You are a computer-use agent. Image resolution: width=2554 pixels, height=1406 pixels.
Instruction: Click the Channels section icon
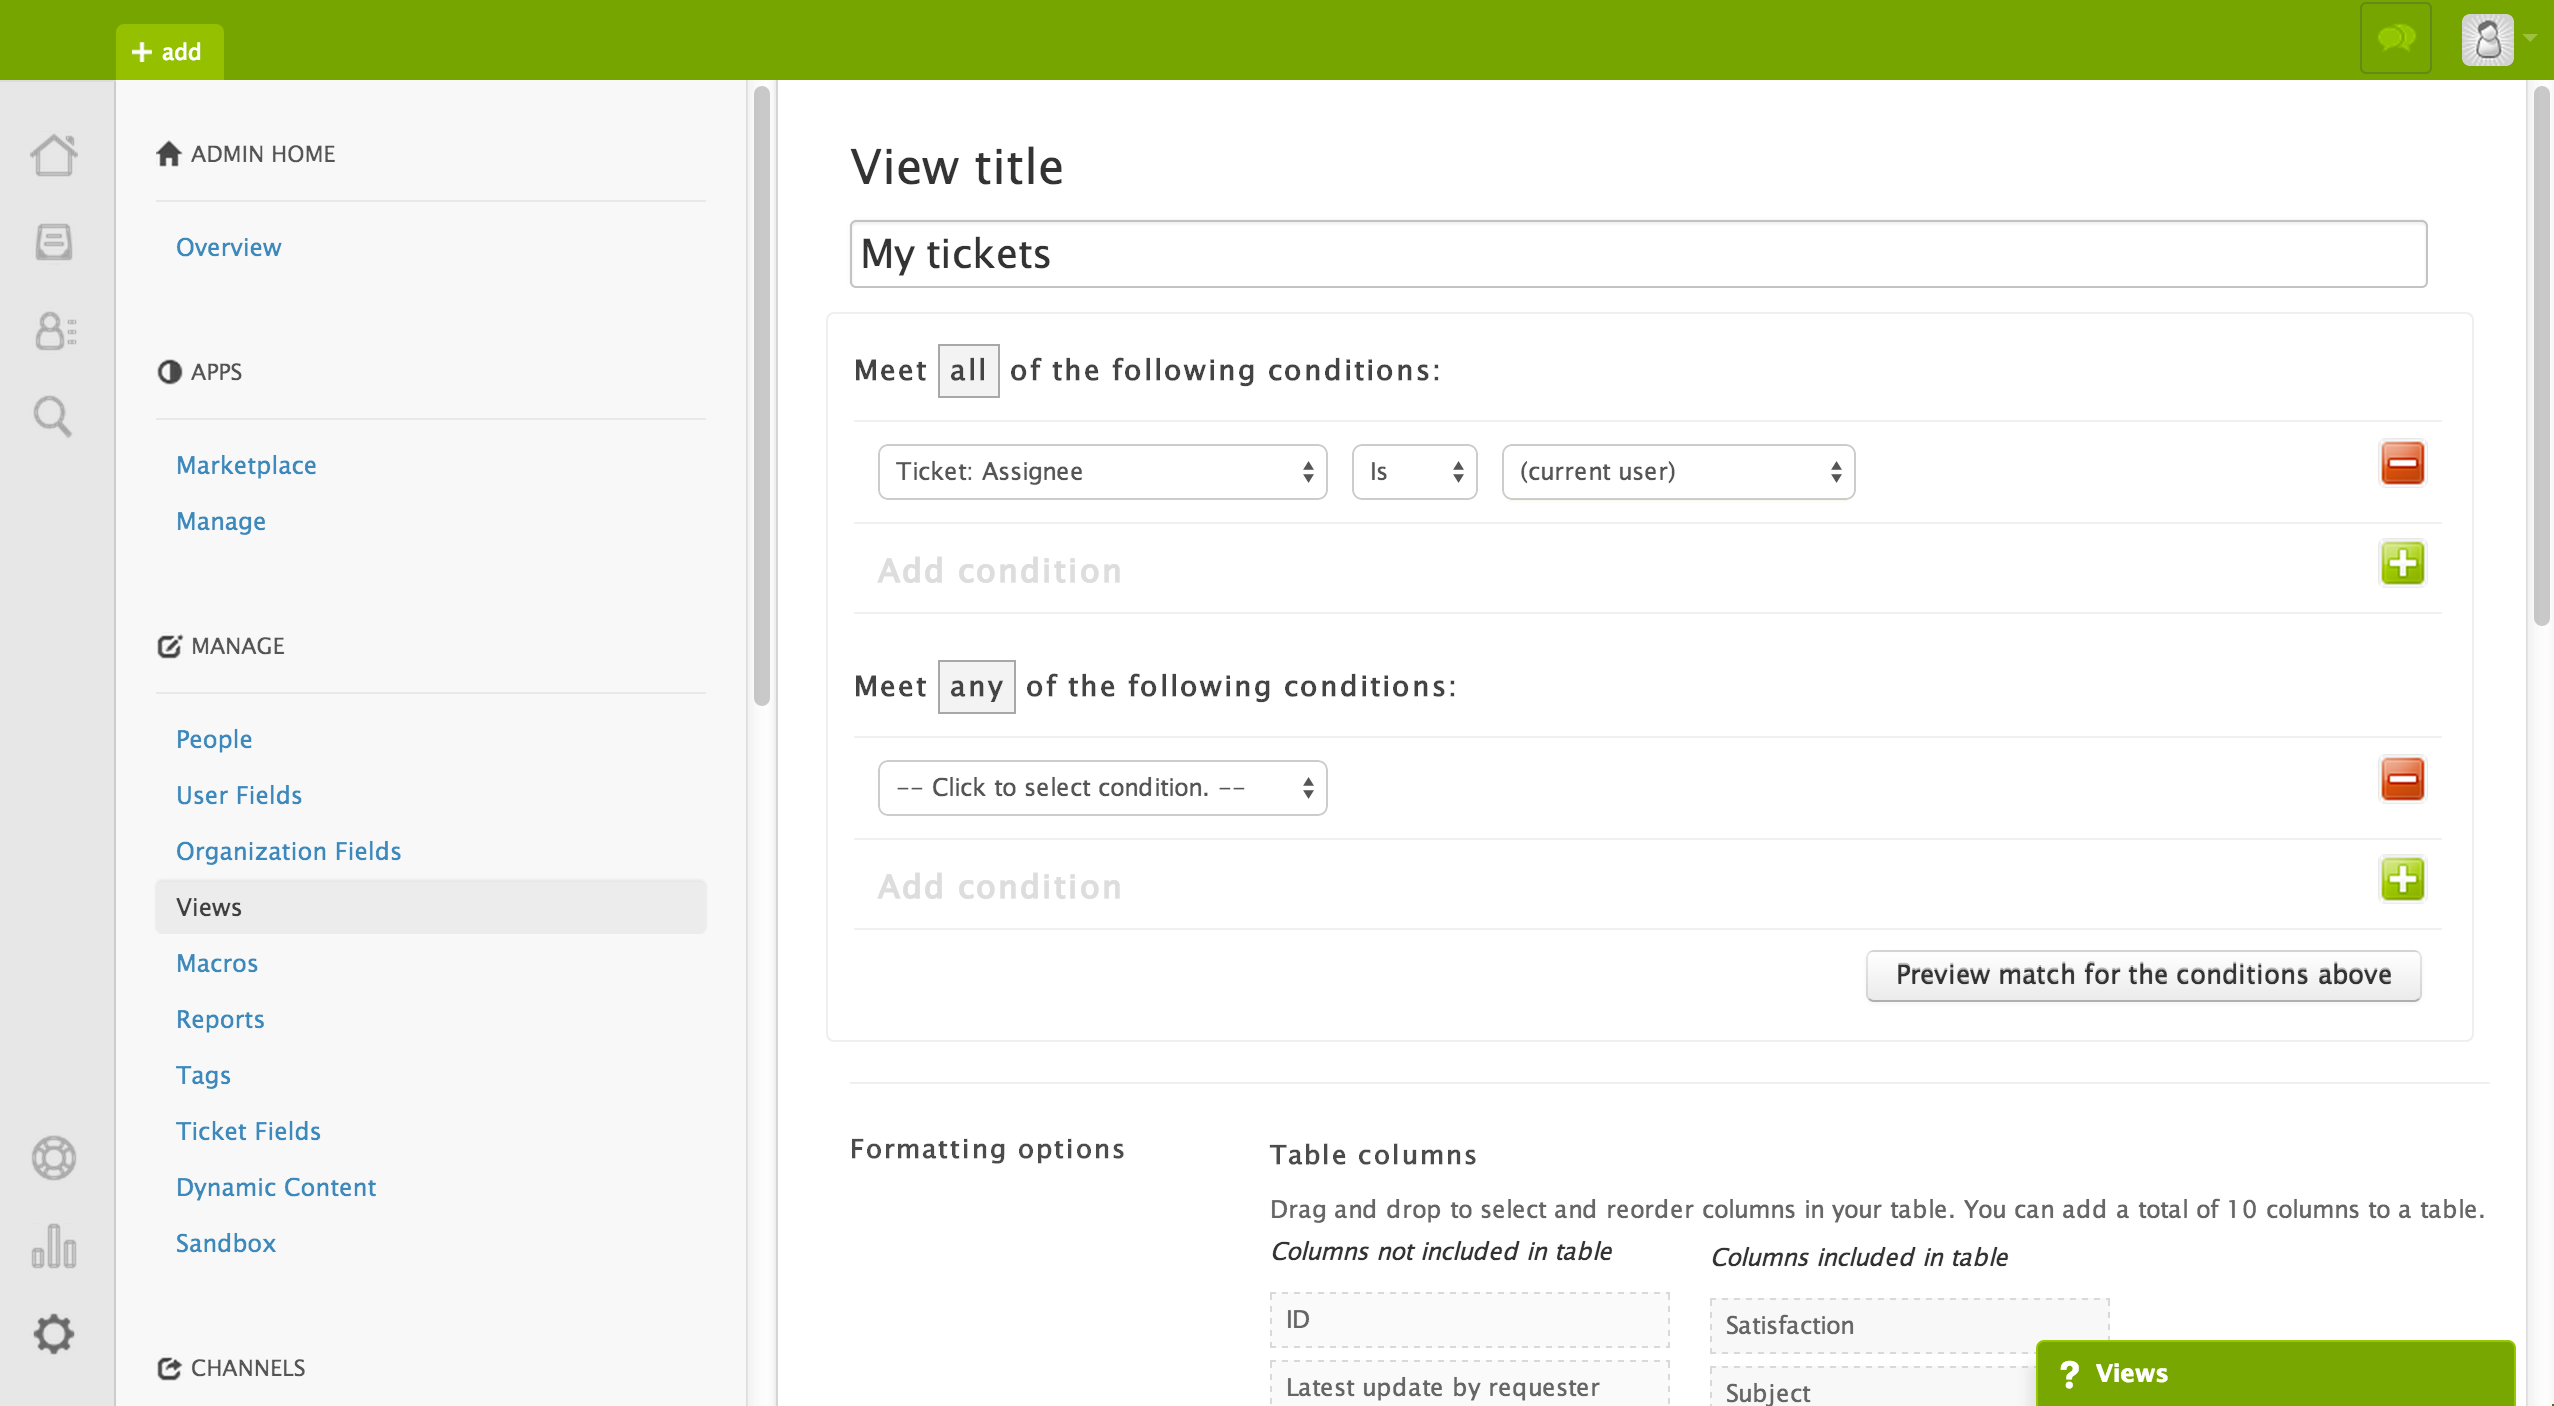point(169,1368)
